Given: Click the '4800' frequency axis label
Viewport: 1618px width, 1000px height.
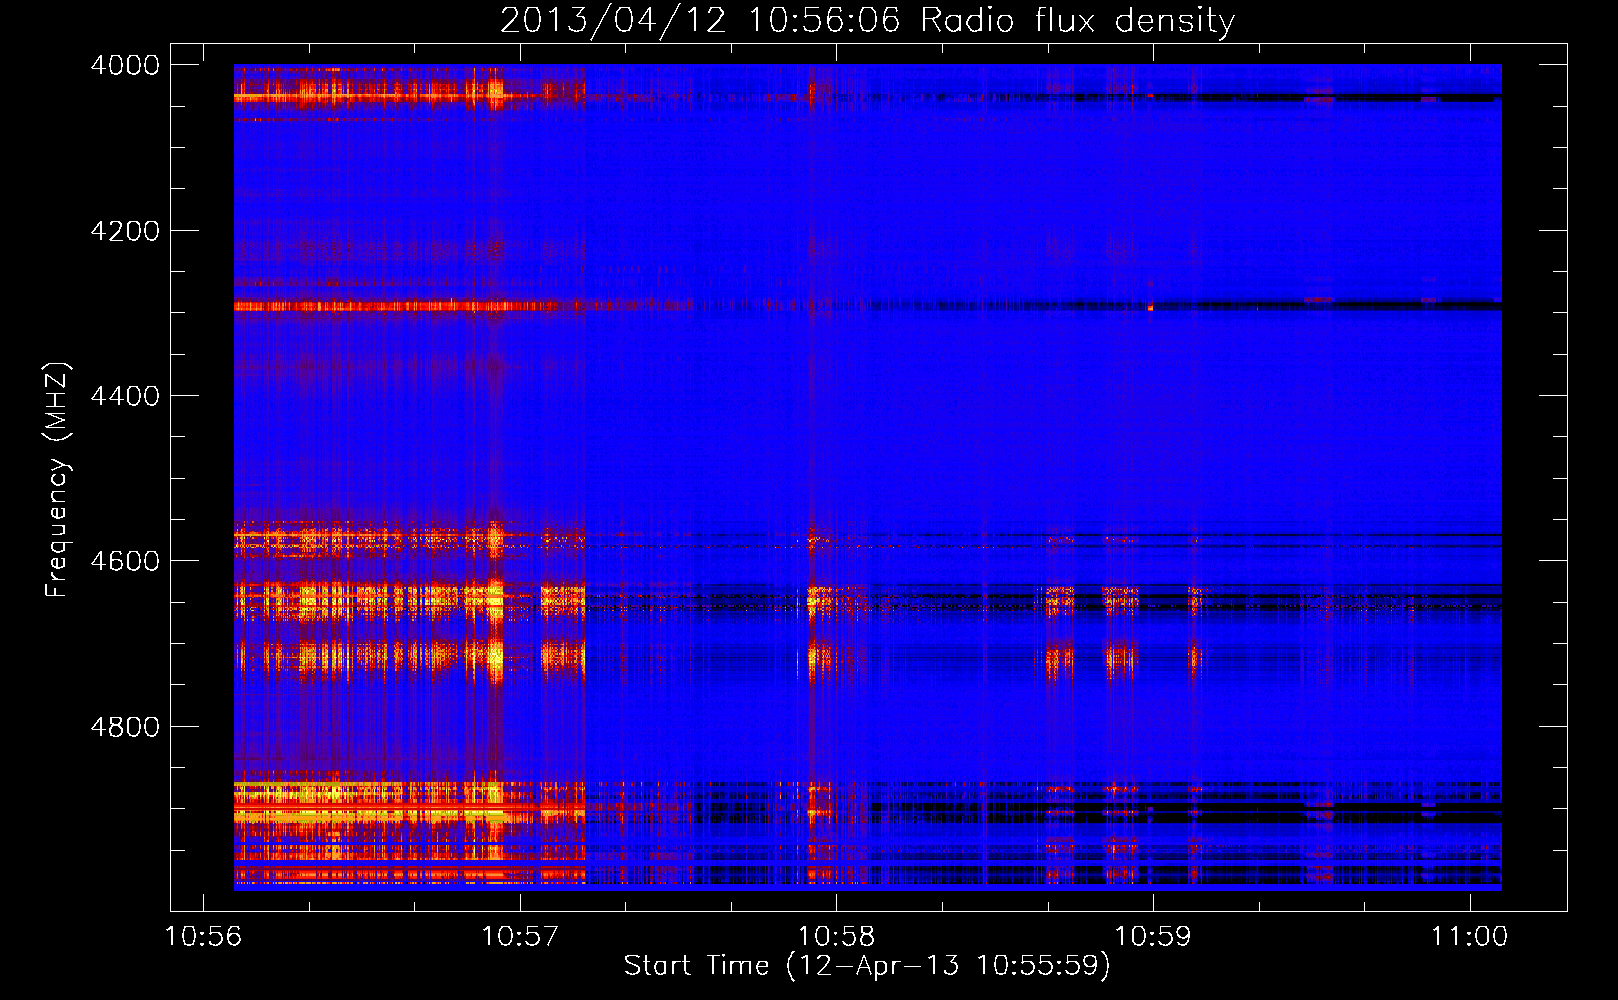Looking at the screenshot, I should pos(125,726).
